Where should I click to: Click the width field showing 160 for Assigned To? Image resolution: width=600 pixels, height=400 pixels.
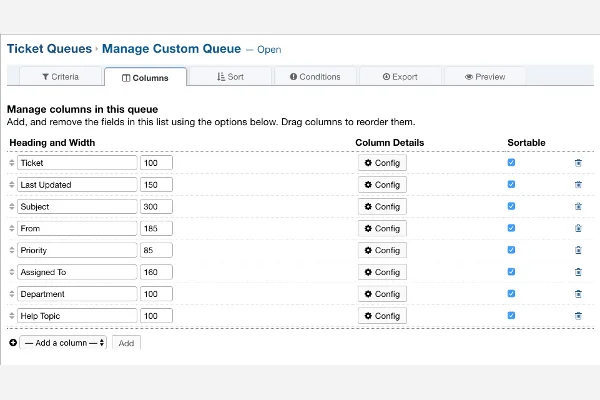(x=156, y=272)
